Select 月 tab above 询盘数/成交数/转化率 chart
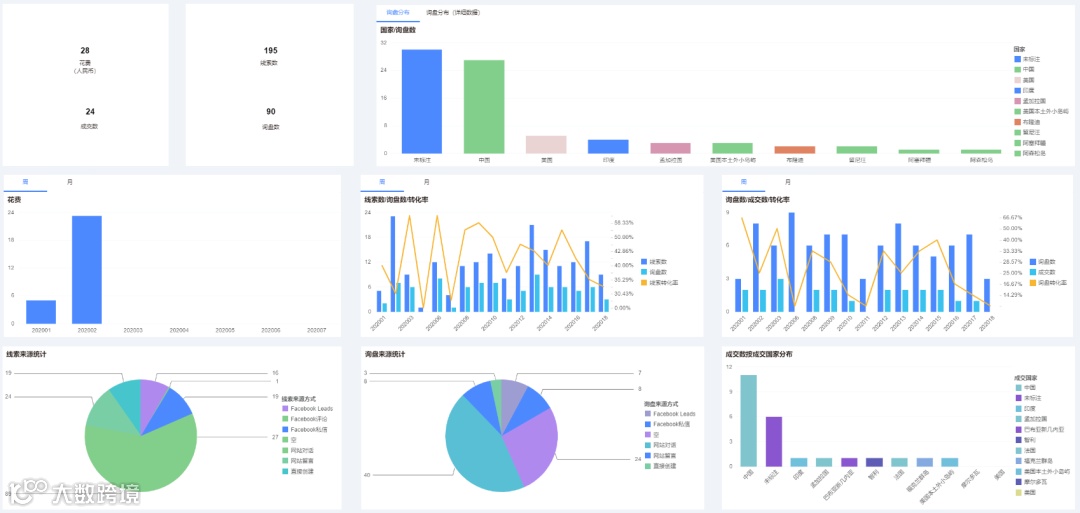 coord(787,182)
